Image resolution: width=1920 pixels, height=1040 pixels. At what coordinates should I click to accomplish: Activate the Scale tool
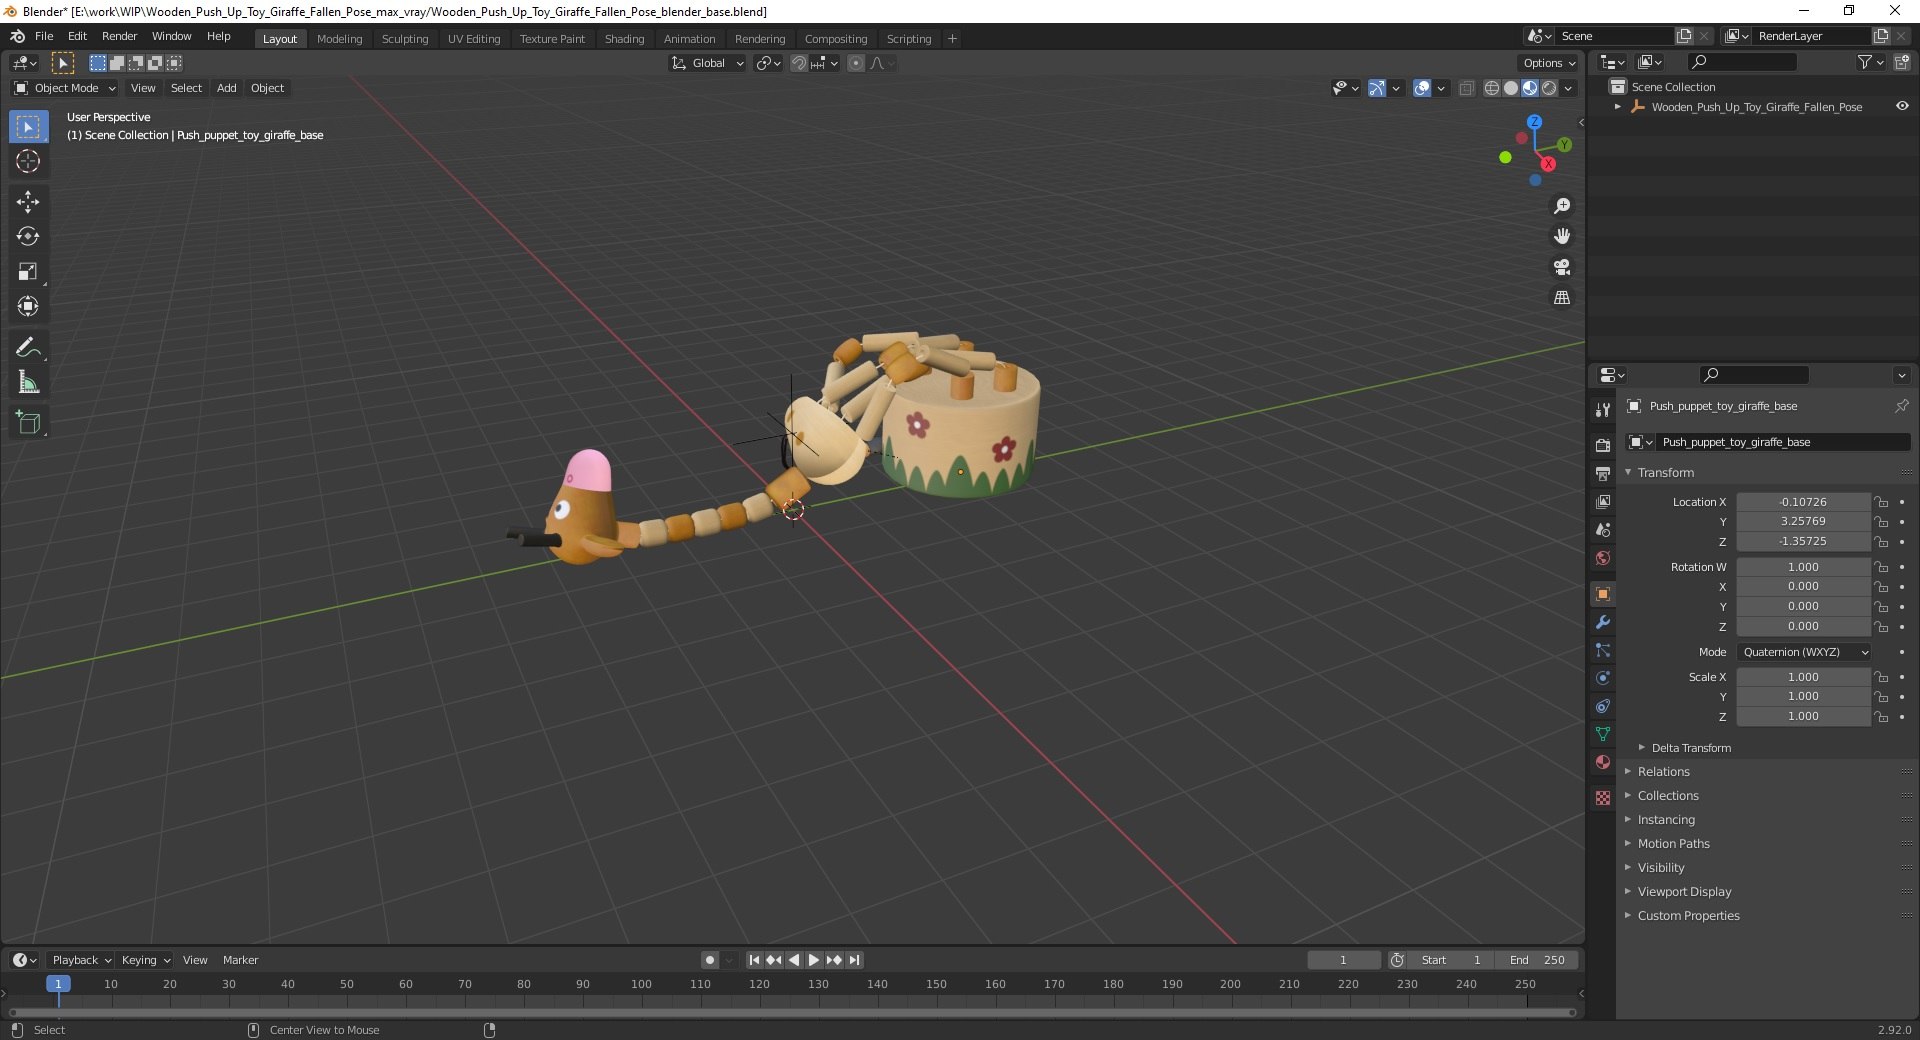pyautogui.click(x=28, y=272)
